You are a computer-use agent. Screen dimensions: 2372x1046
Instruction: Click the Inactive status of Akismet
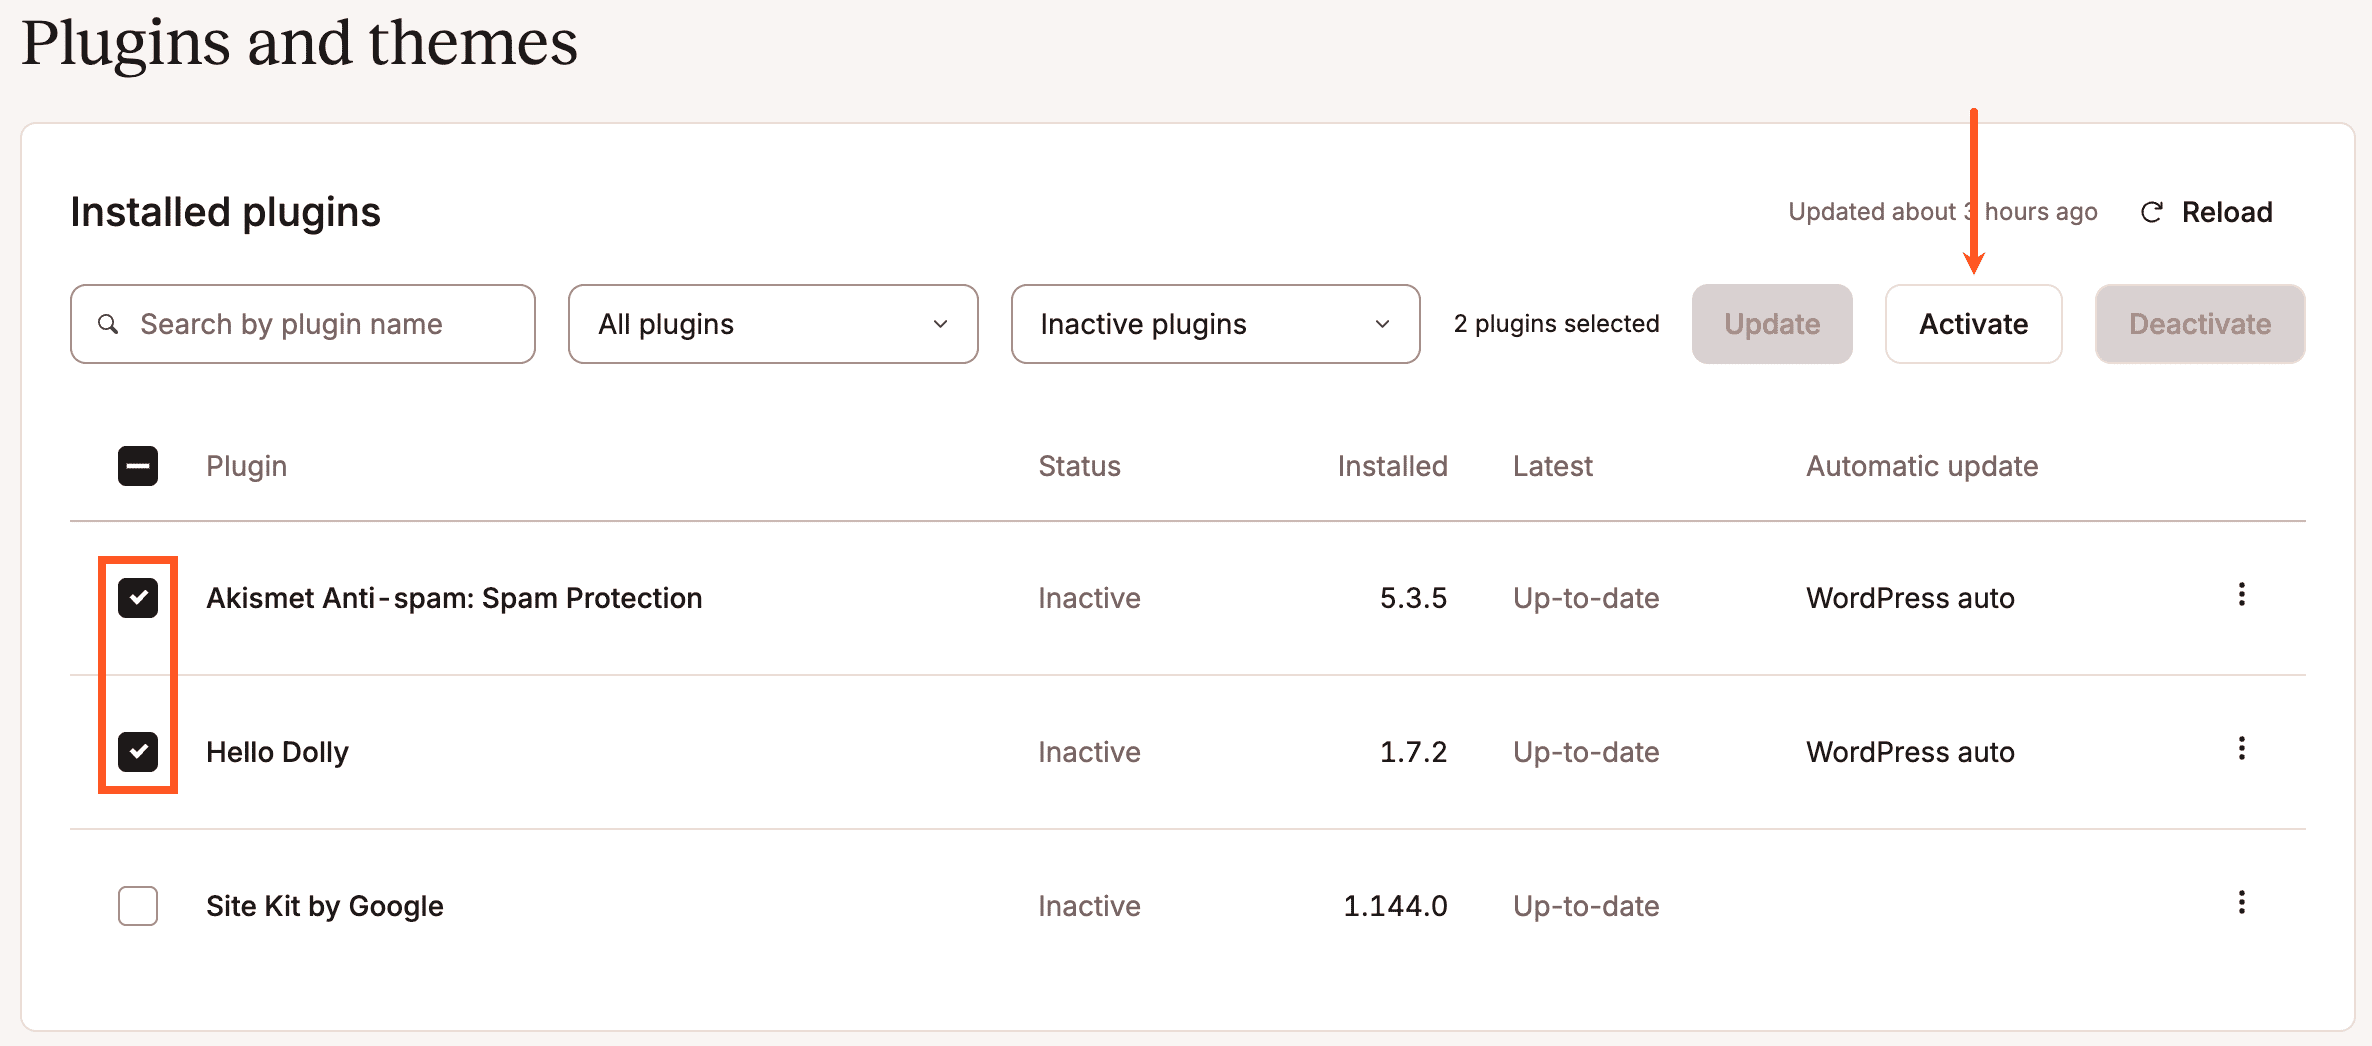coord(1089,598)
